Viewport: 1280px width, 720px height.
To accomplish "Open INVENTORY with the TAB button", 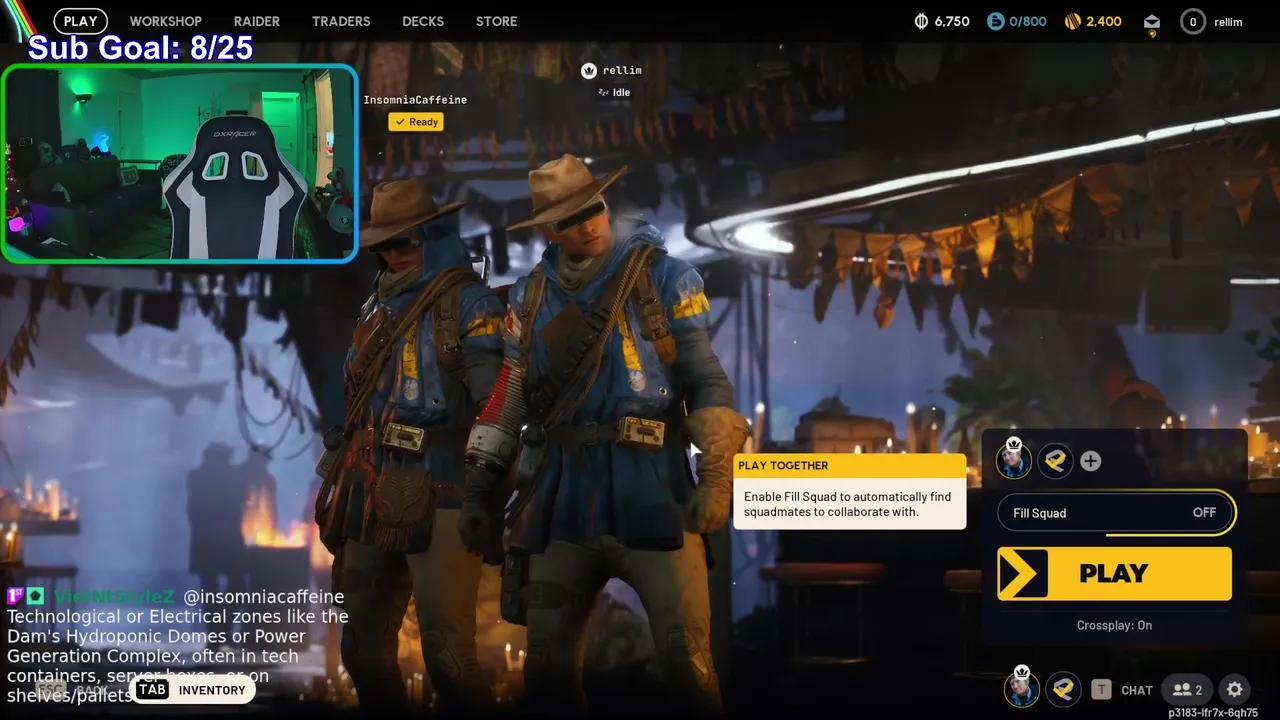I will [191, 689].
